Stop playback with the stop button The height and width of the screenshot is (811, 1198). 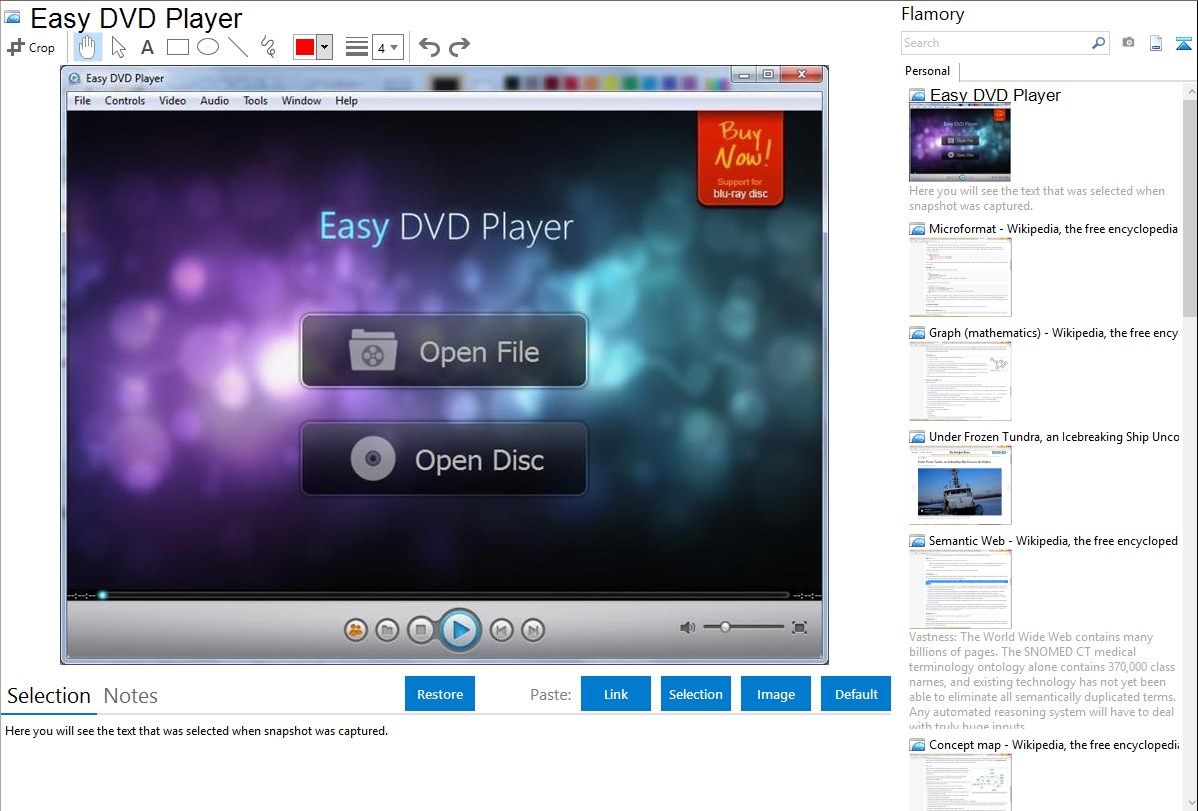tap(420, 630)
